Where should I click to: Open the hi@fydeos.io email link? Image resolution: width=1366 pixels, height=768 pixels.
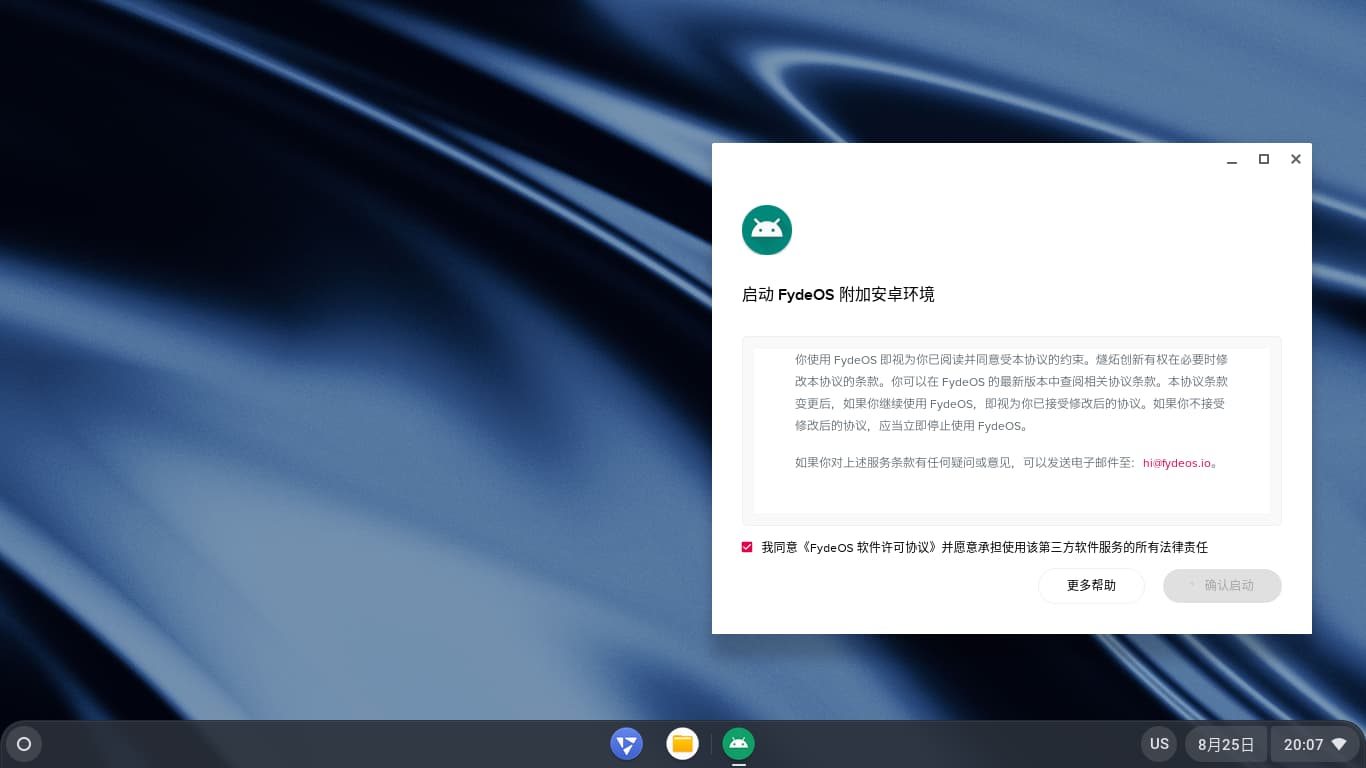tap(1177, 463)
